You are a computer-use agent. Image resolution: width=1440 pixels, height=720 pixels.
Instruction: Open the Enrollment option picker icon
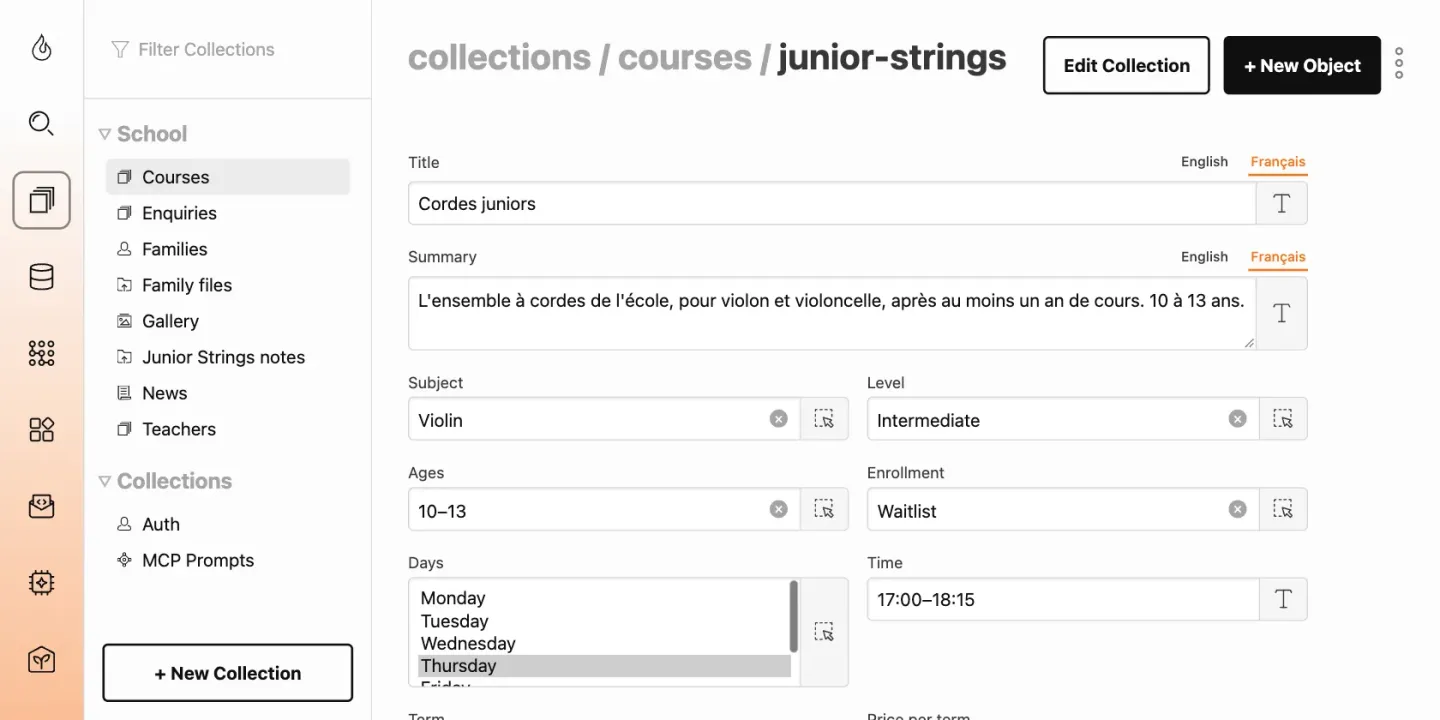click(x=1283, y=509)
